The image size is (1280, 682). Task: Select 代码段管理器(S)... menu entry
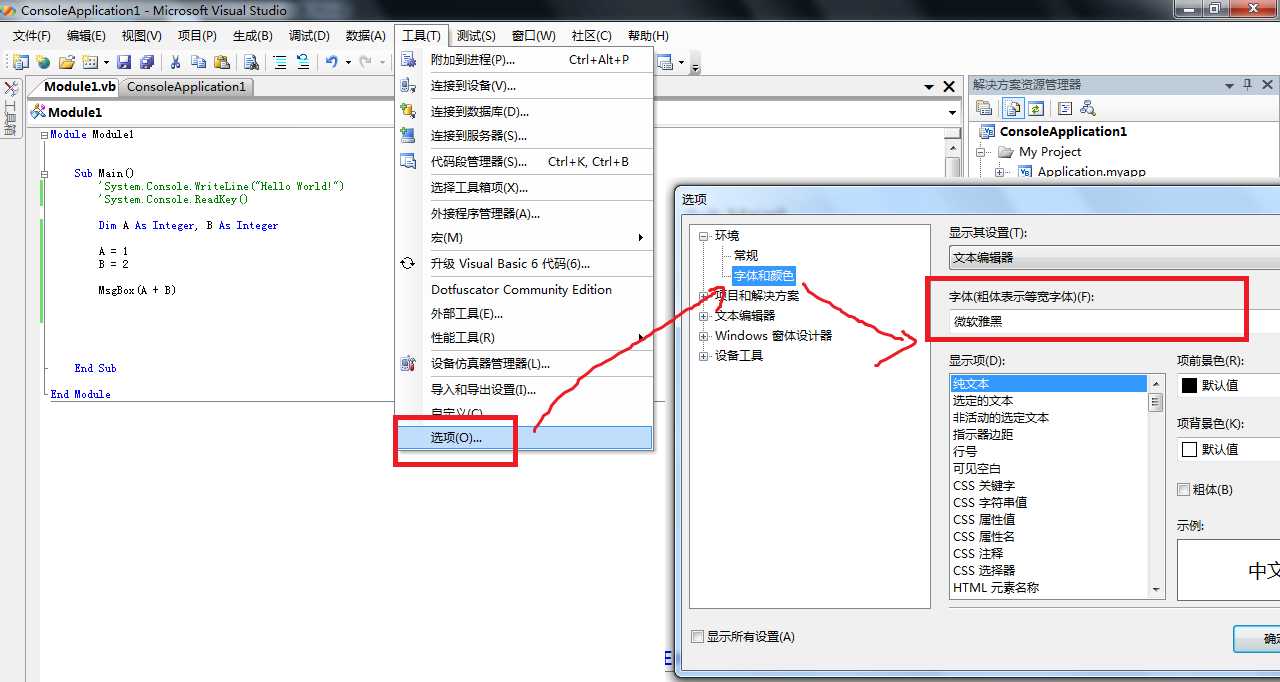pos(524,162)
